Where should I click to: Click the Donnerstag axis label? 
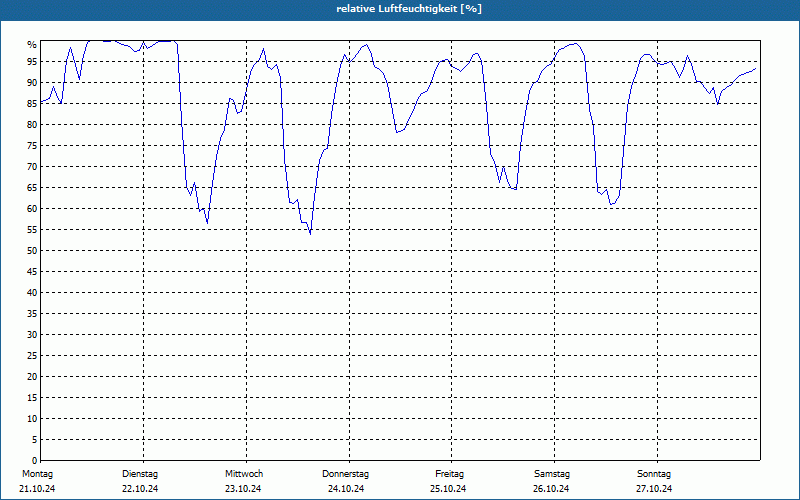[345, 474]
